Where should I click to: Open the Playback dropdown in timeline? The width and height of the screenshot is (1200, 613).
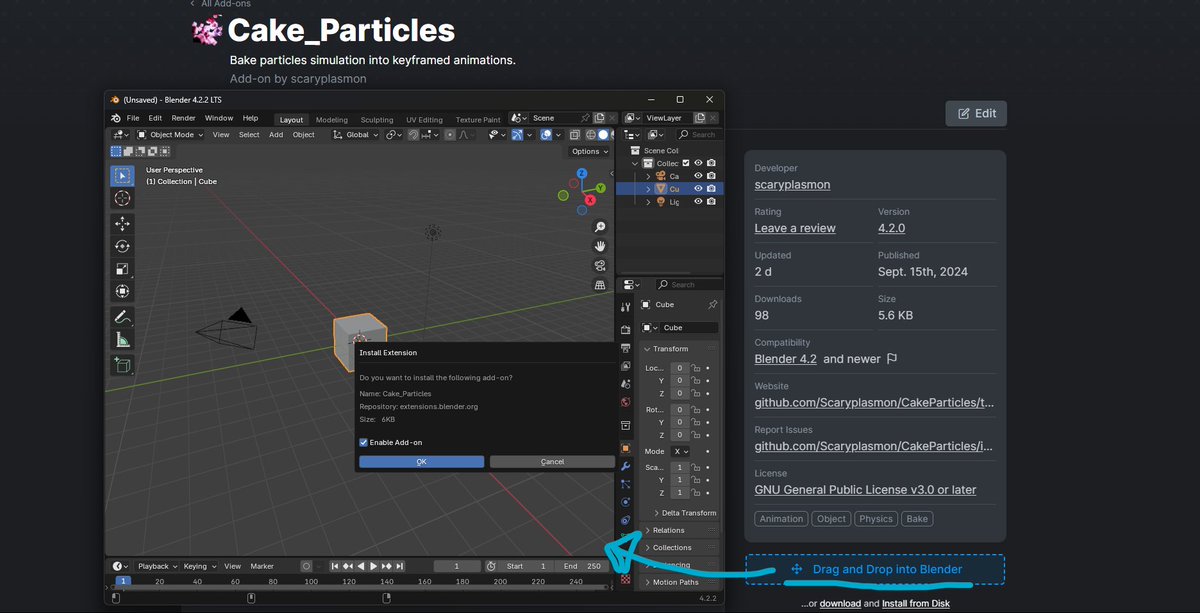point(158,566)
